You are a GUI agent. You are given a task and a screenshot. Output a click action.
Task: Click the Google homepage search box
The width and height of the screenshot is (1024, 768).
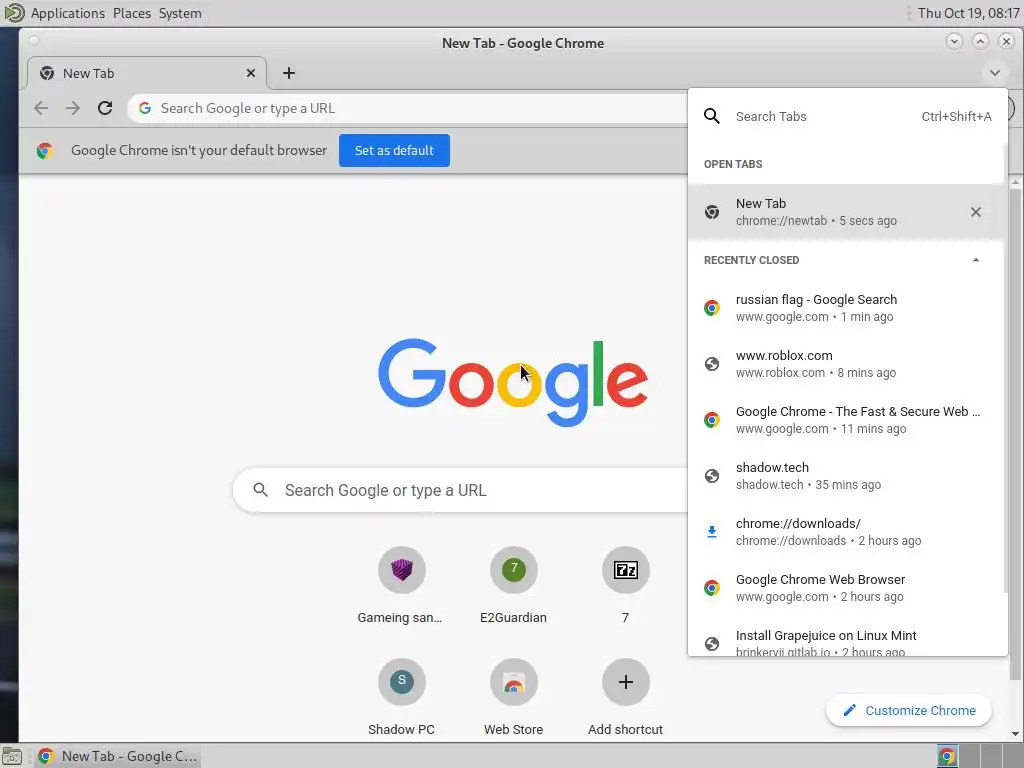(x=460, y=490)
